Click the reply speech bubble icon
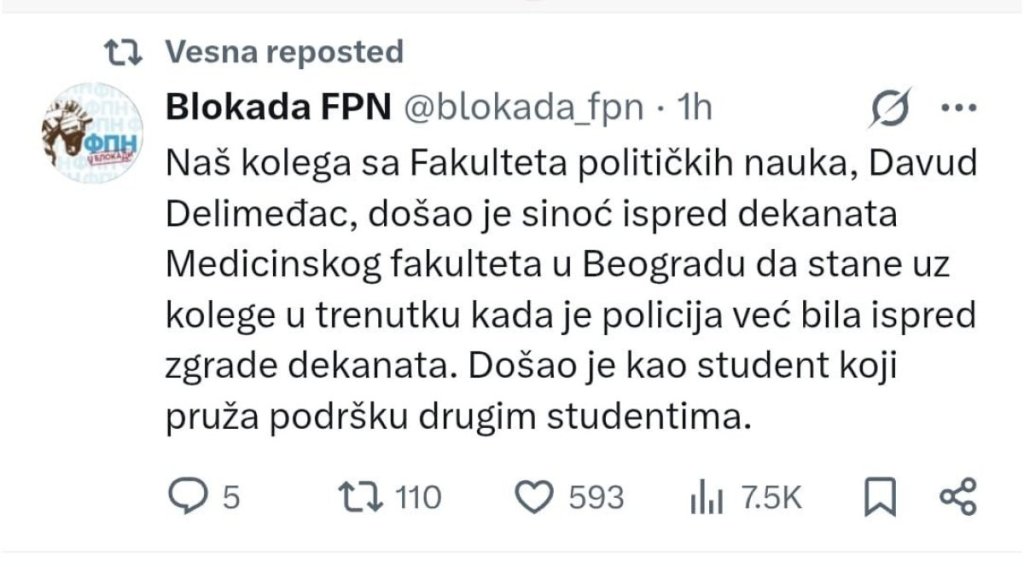1024x567 pixels. point(187,496)
